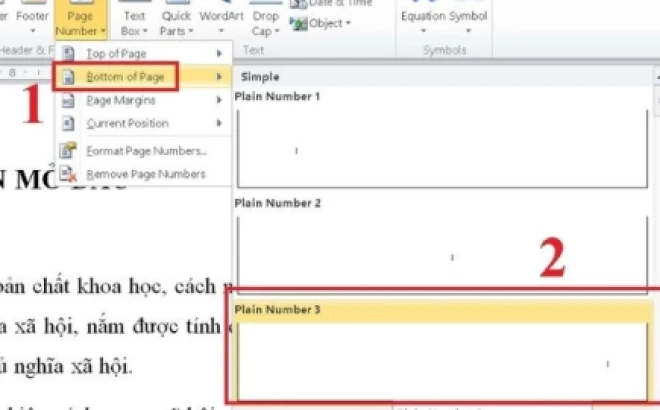The height and width of the screenshot is (410, 660).
Task: Open the WordArt gallery dropdown
Action: click(x=221, y=19)
